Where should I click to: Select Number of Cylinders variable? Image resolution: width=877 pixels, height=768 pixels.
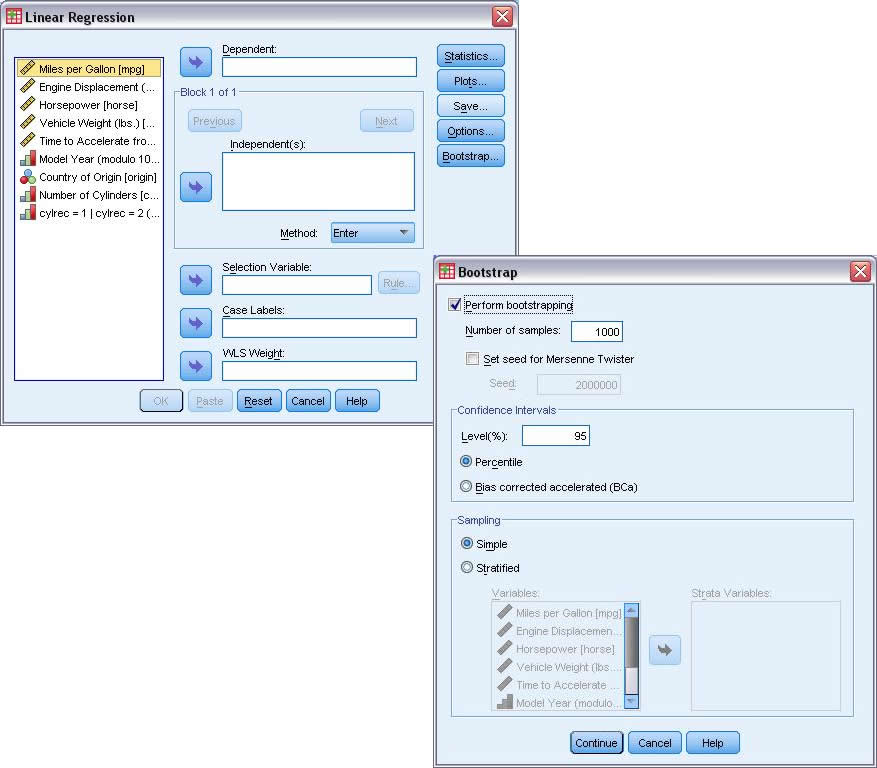[89, 195]
